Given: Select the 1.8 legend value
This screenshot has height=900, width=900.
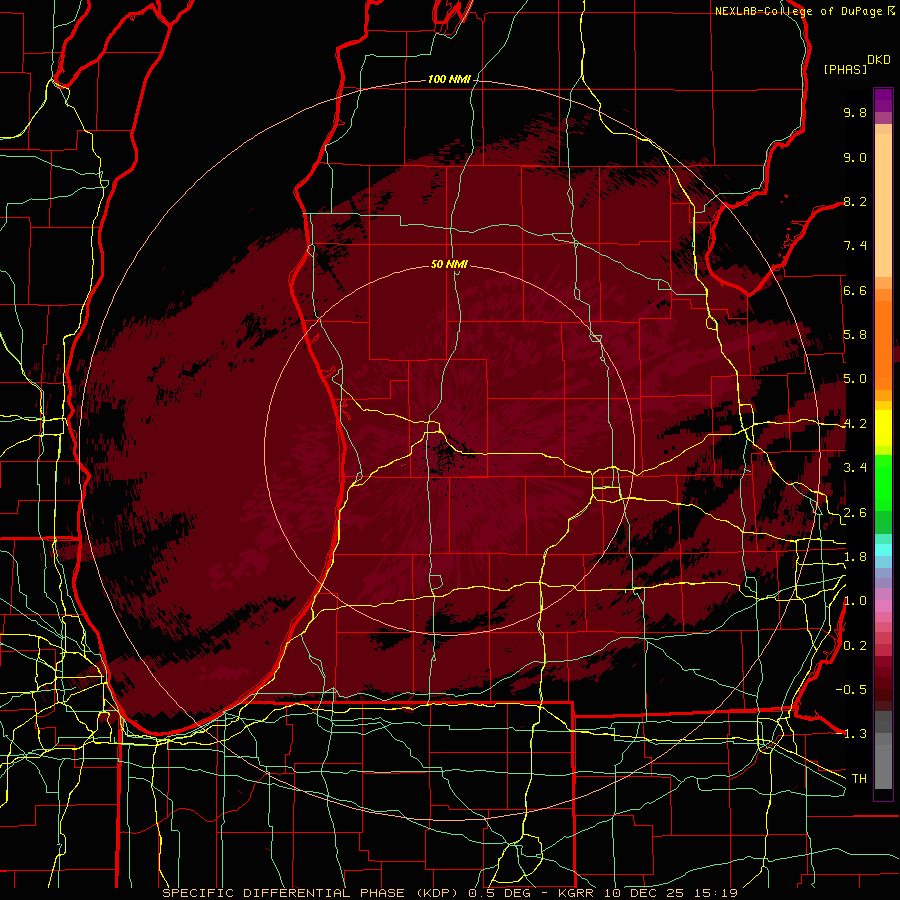Looking at the screenshot, I should point(855,557).
